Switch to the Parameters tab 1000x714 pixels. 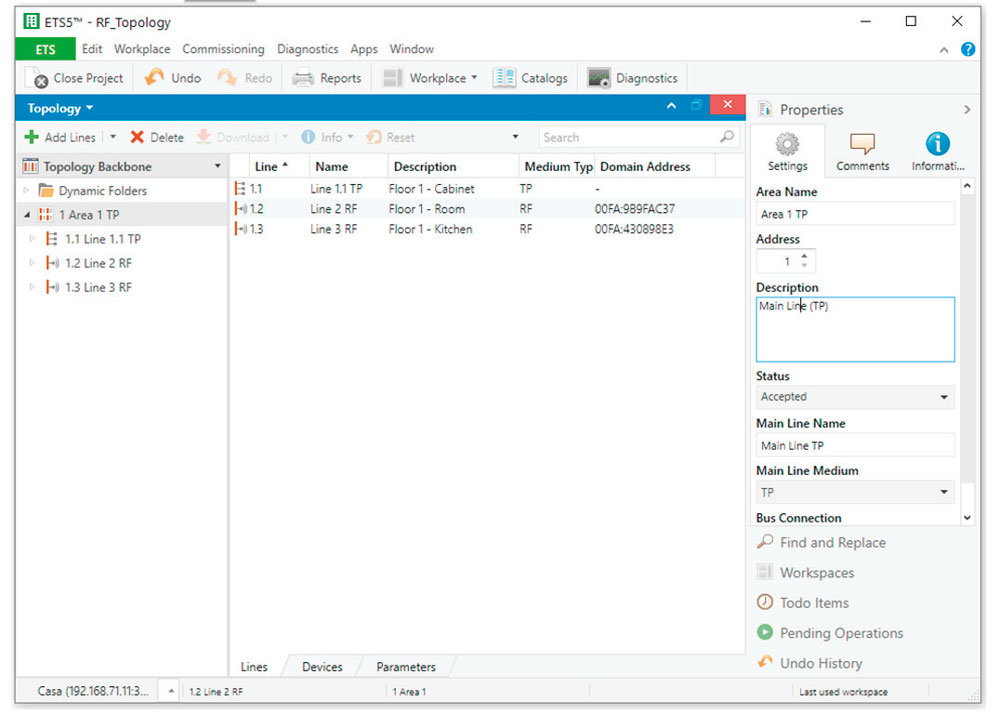(406, 667)
